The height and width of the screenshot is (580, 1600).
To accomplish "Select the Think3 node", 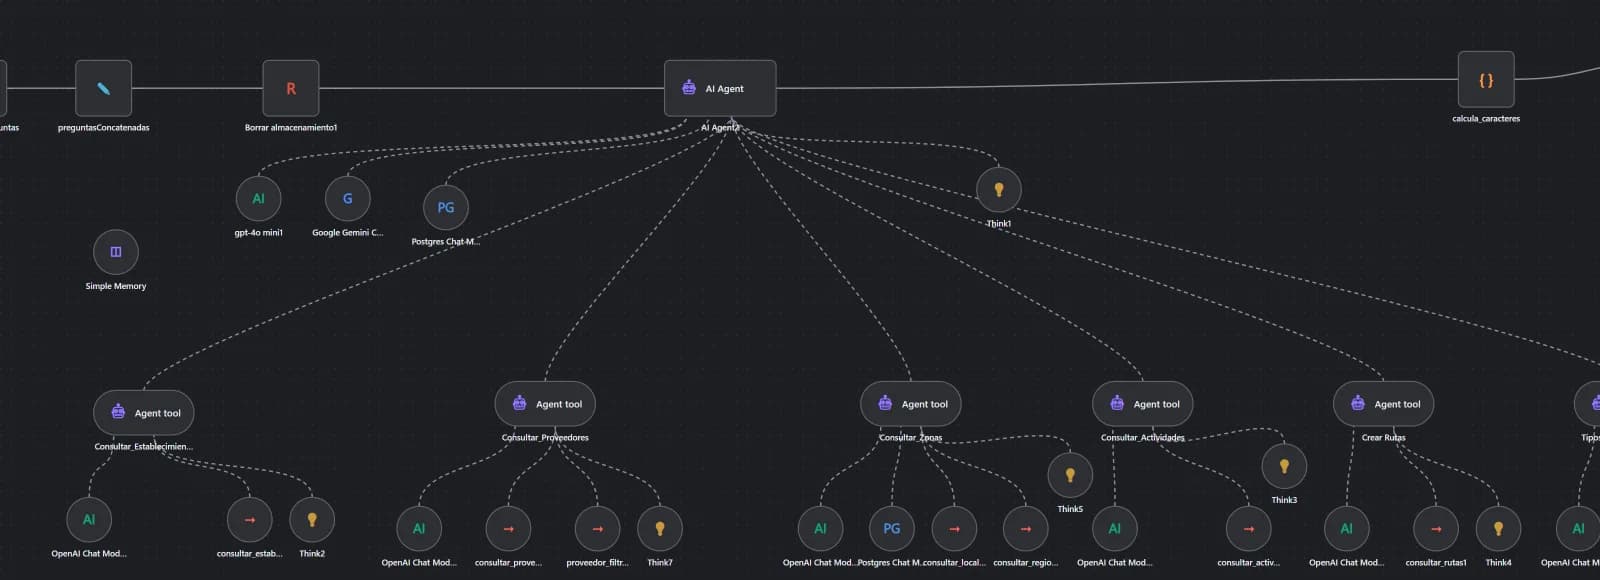I will [1284, 466].
